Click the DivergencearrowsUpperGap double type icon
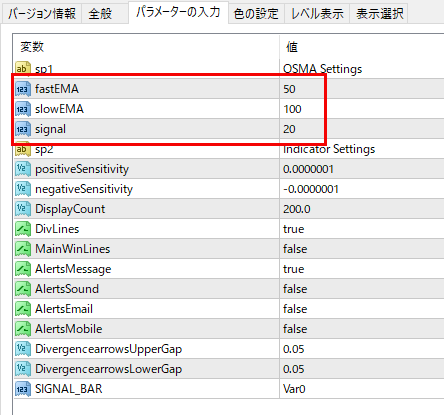 (x=23, y=349)
